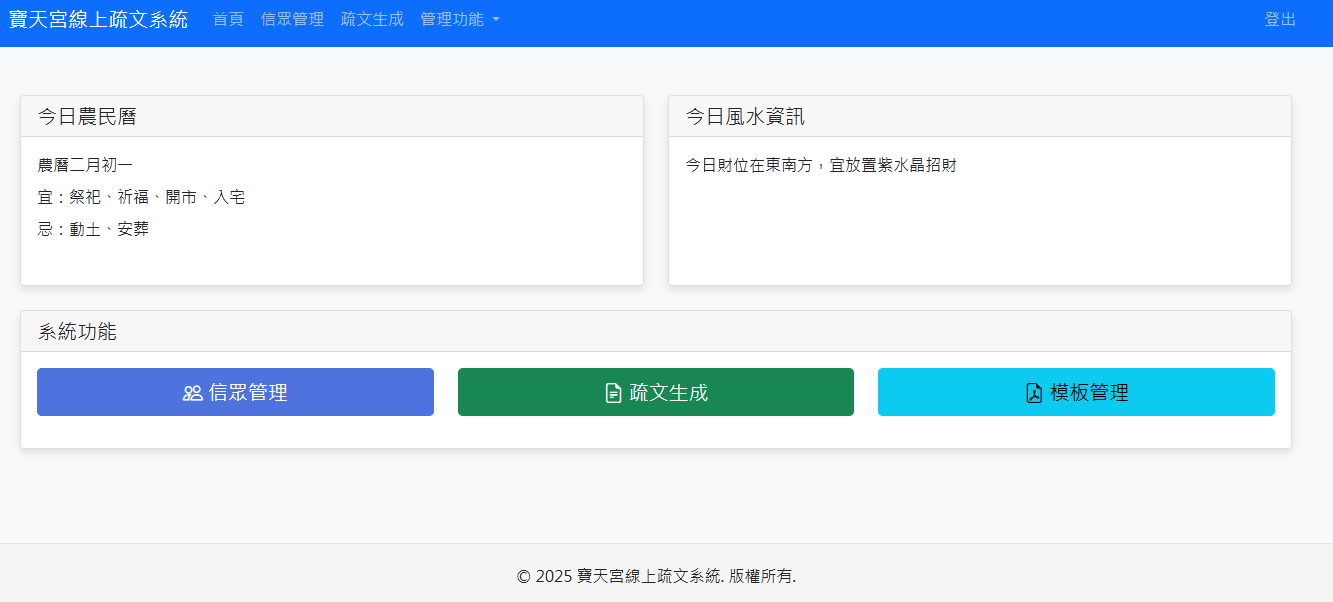The image size is (1333, 602).
Task: Select the 系統功能 section header
Action: coord(76,331)
